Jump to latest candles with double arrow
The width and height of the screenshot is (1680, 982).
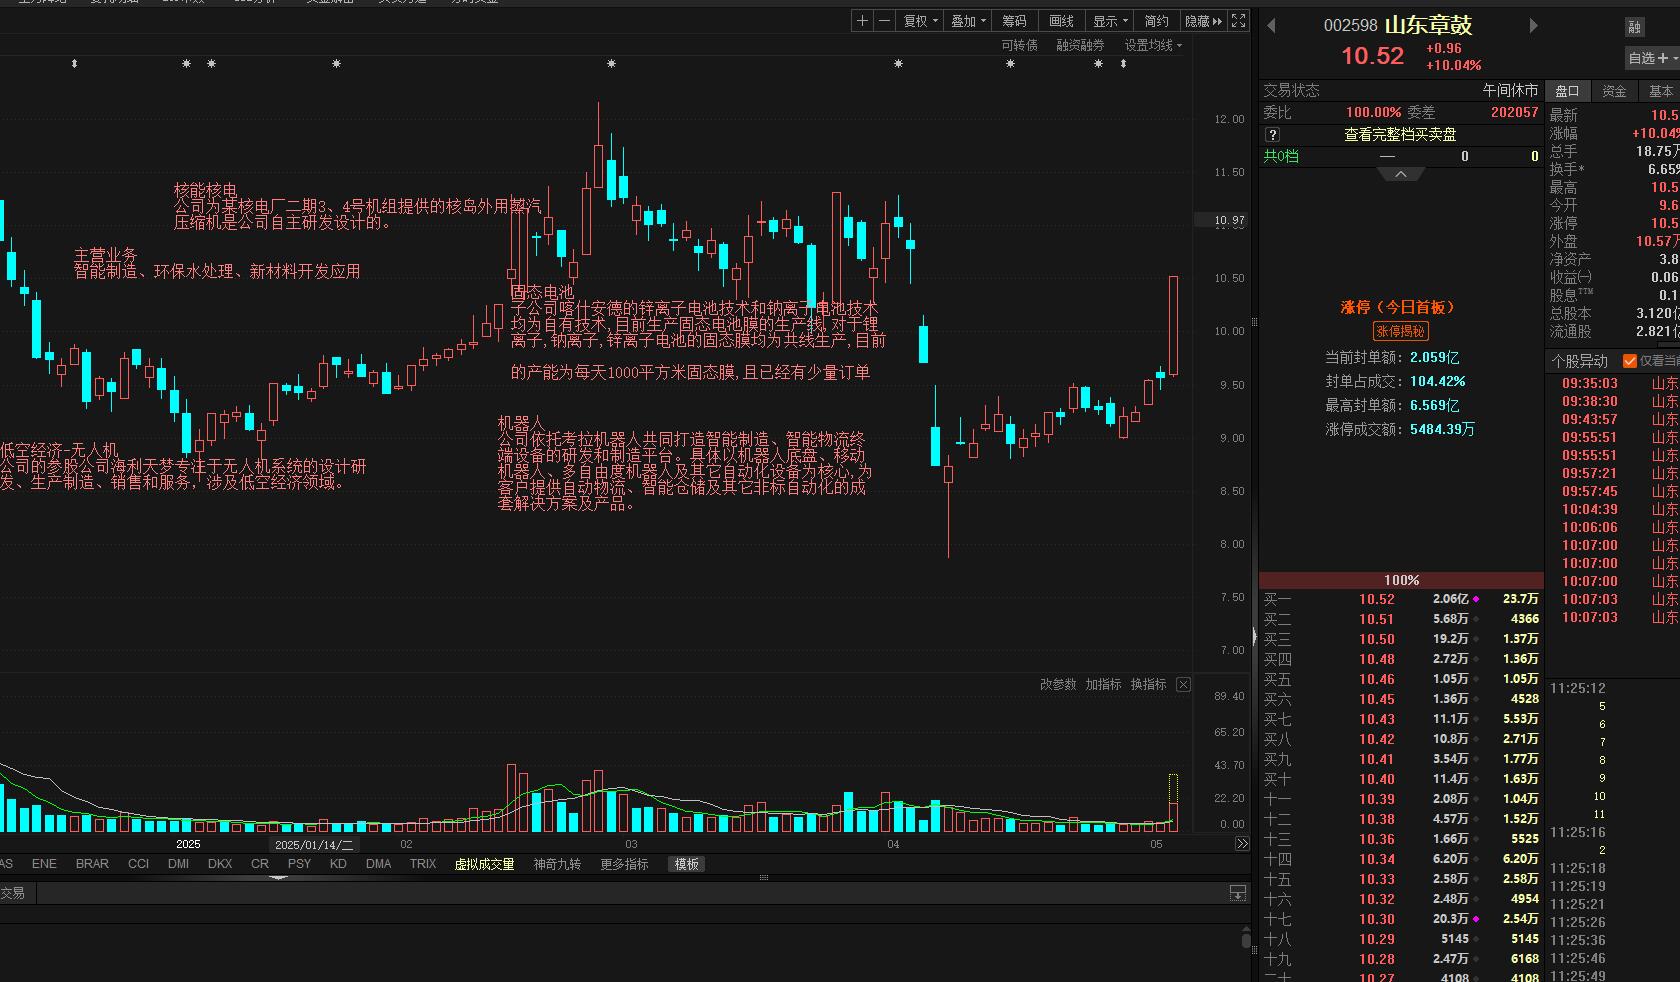(1242, 844)
